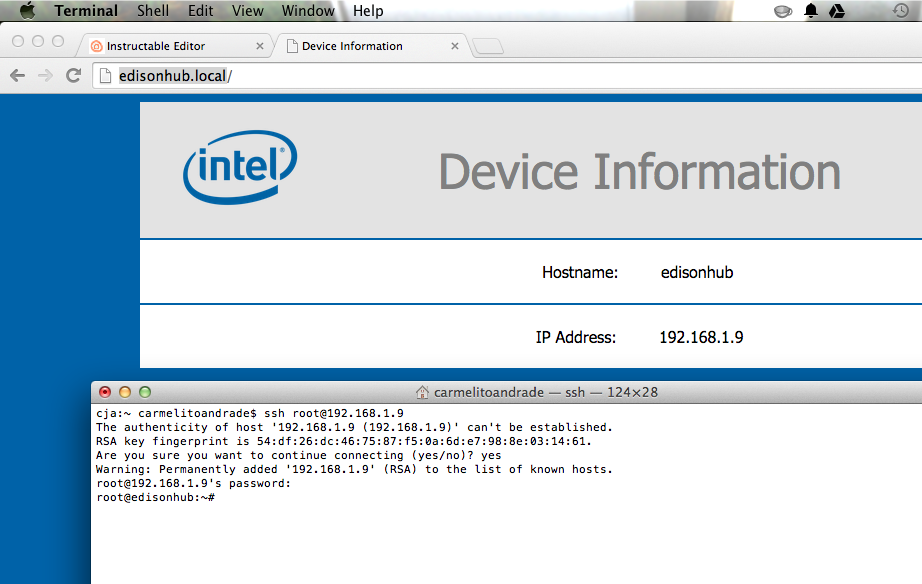Image resolution: width=922 pixels, height=584 pixels.
Task: Click the browser window zoom button
Action: 58,41
